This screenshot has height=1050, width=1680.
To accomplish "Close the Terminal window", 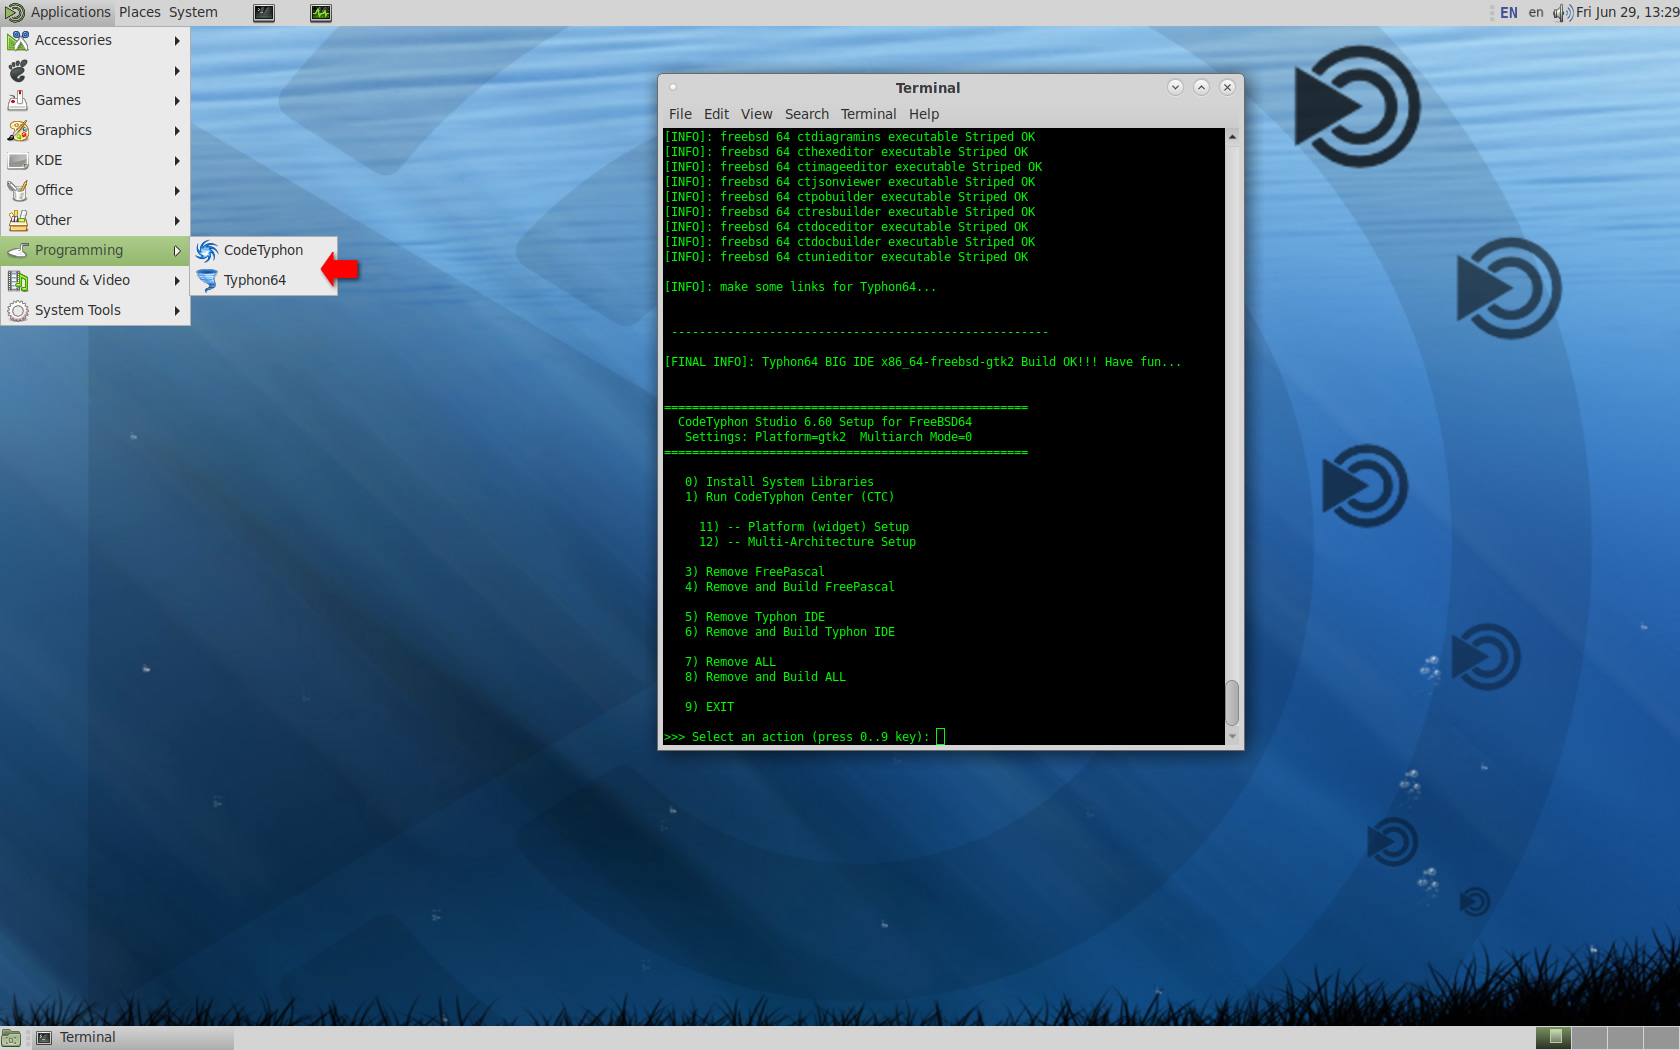I will coord(1227,87).
